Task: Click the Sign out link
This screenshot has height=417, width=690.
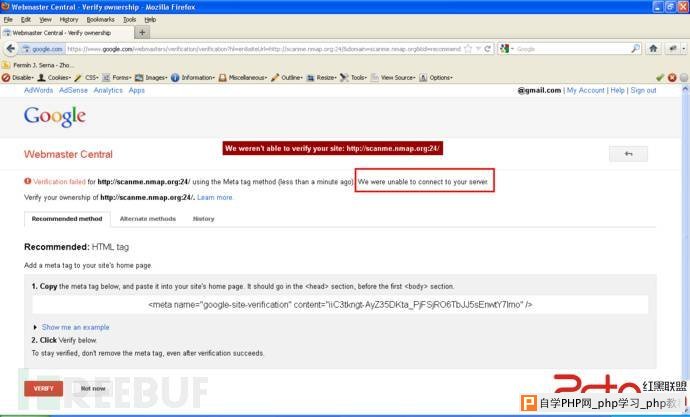Action: (x=643, y=90)
